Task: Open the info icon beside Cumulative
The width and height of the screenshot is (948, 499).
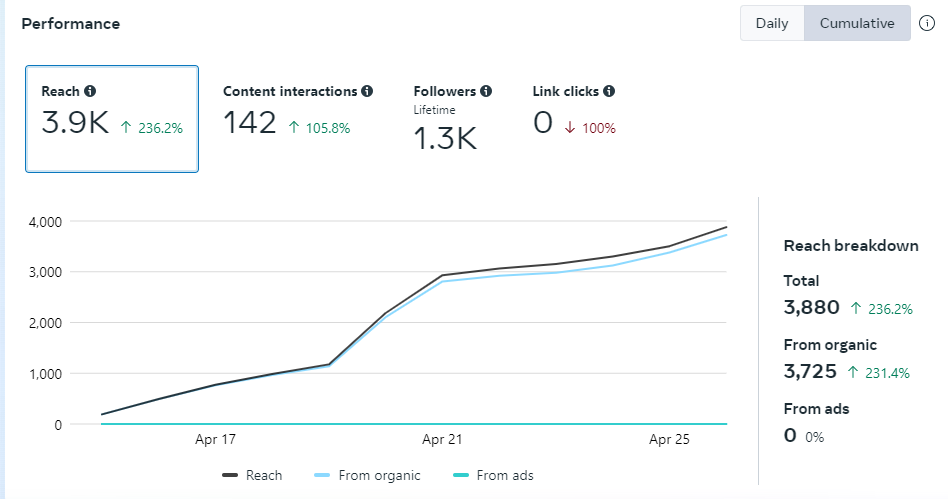Action: click(x=927, y=23)
